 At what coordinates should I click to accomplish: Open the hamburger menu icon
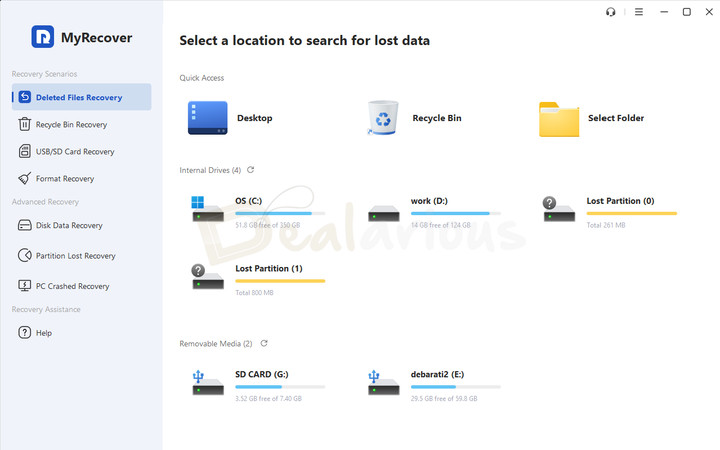(639, 12)
